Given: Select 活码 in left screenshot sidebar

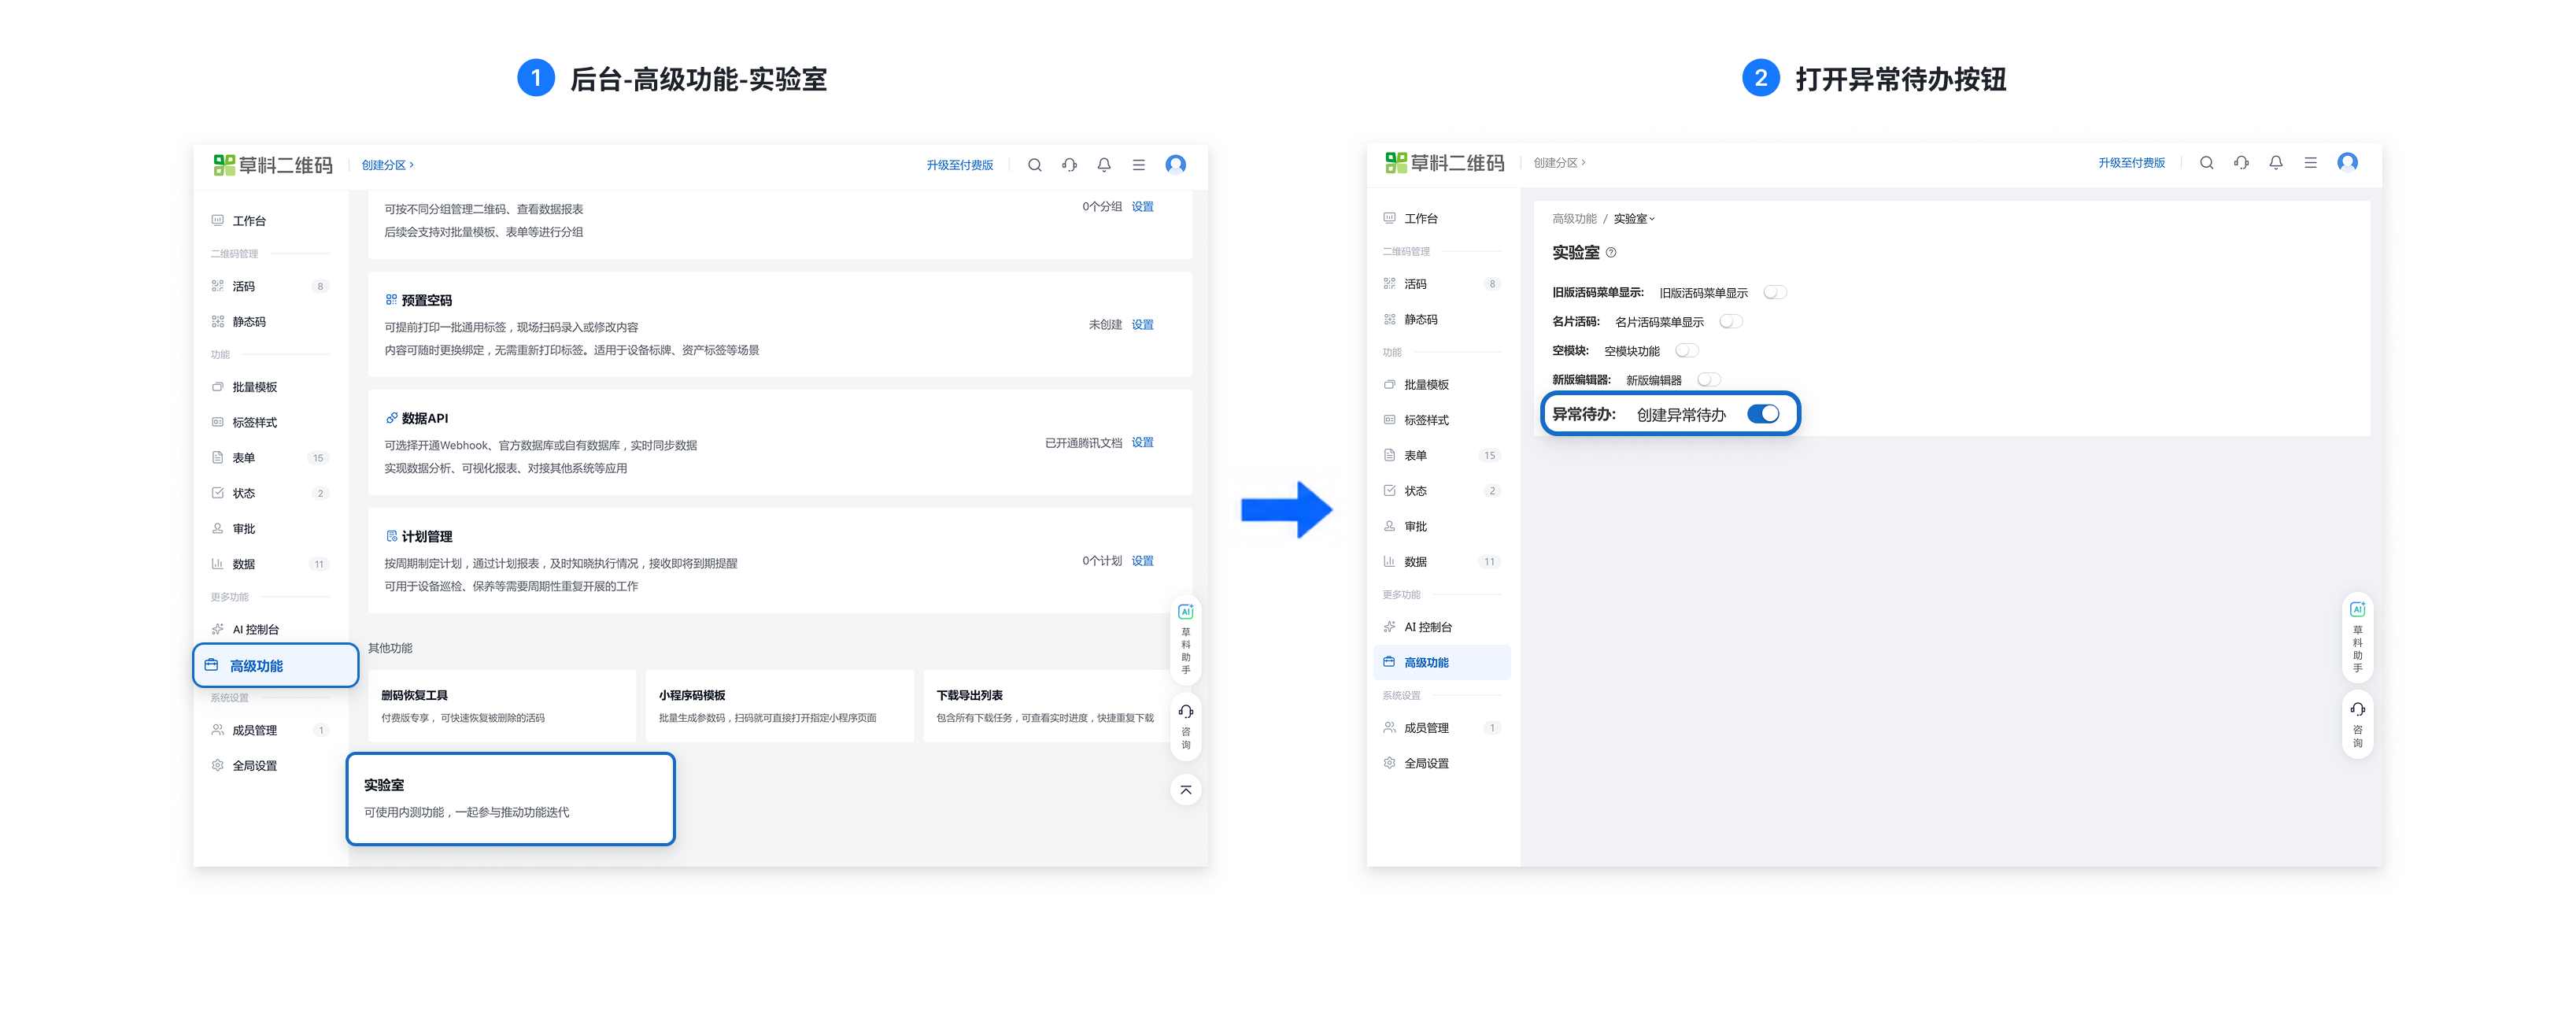Looking at the screenshot, I should pyautogui.click(x=270, y=287).
